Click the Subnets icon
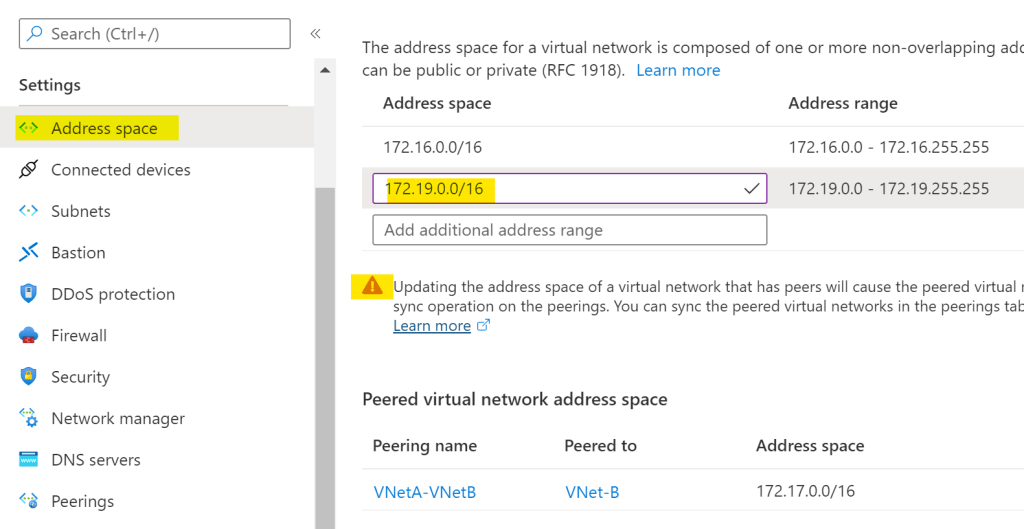Viewport: 1024px width, 529px height. pyautogui.click(x=29, y=211)
